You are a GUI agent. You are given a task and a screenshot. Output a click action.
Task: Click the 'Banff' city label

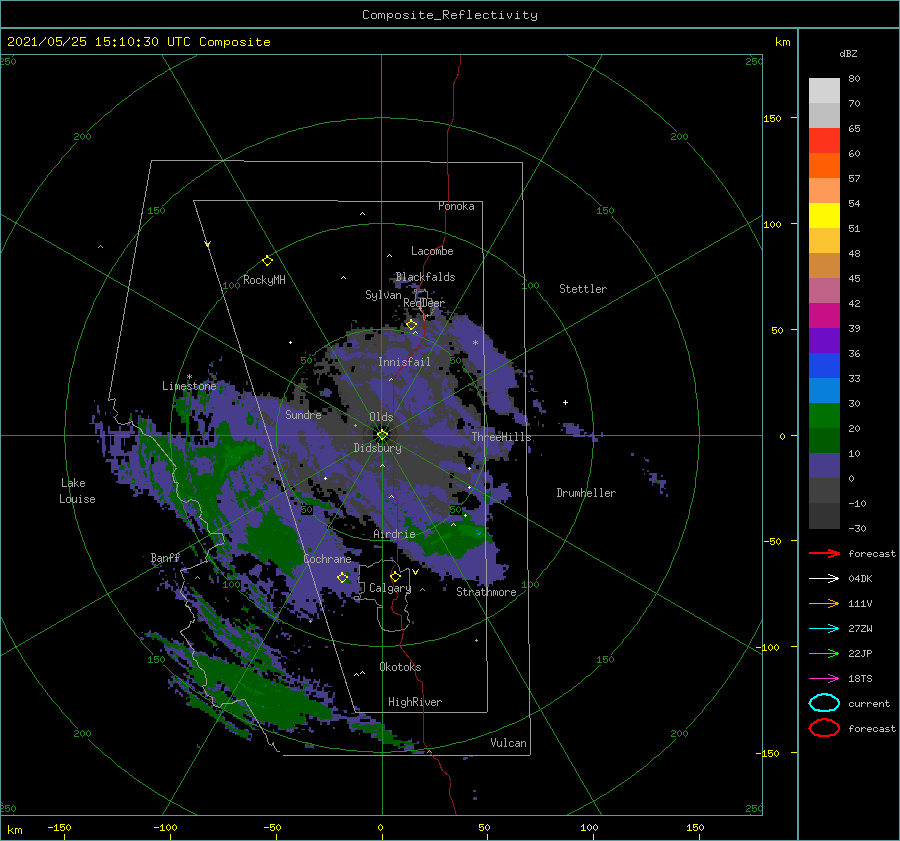[x=165, y=557]
